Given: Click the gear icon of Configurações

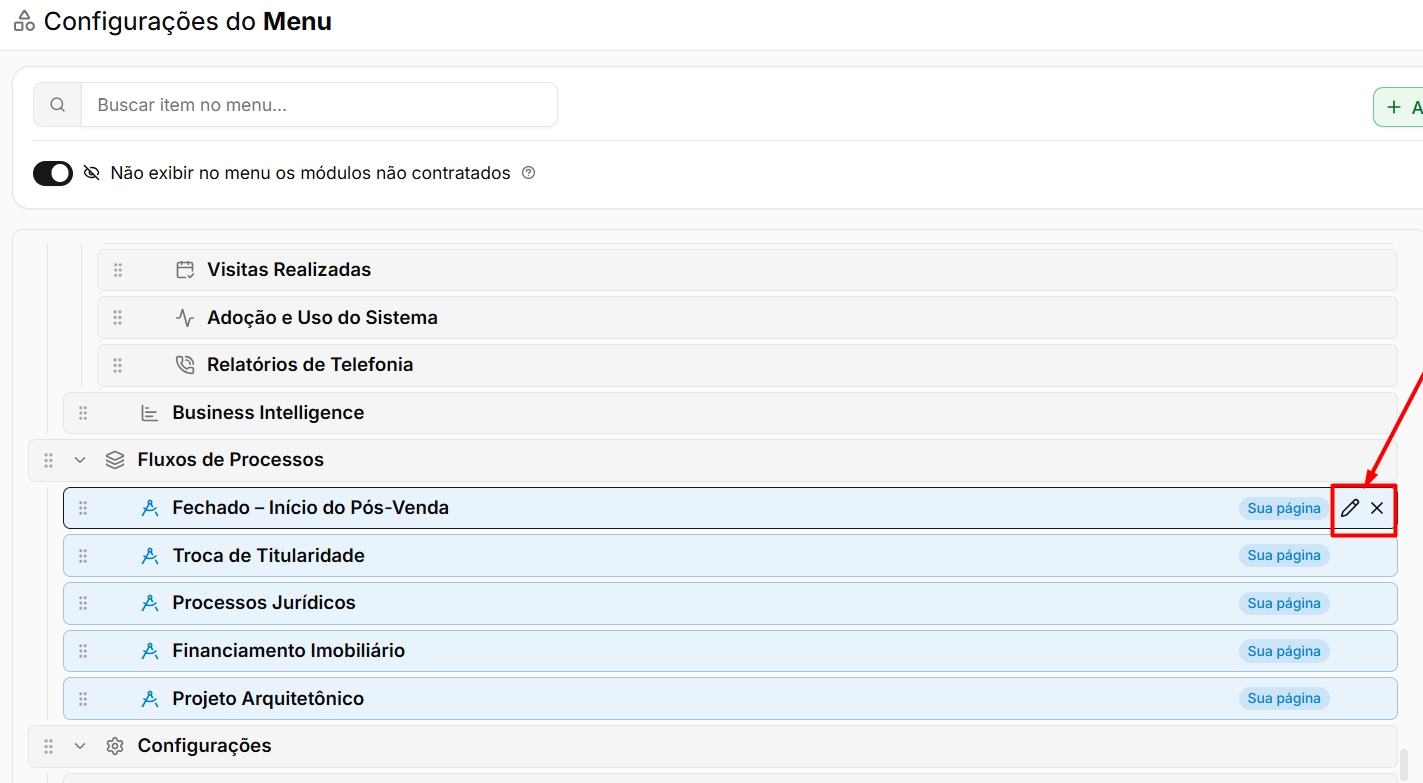Looking at the screenshot, I should click(x=115, y=746).
